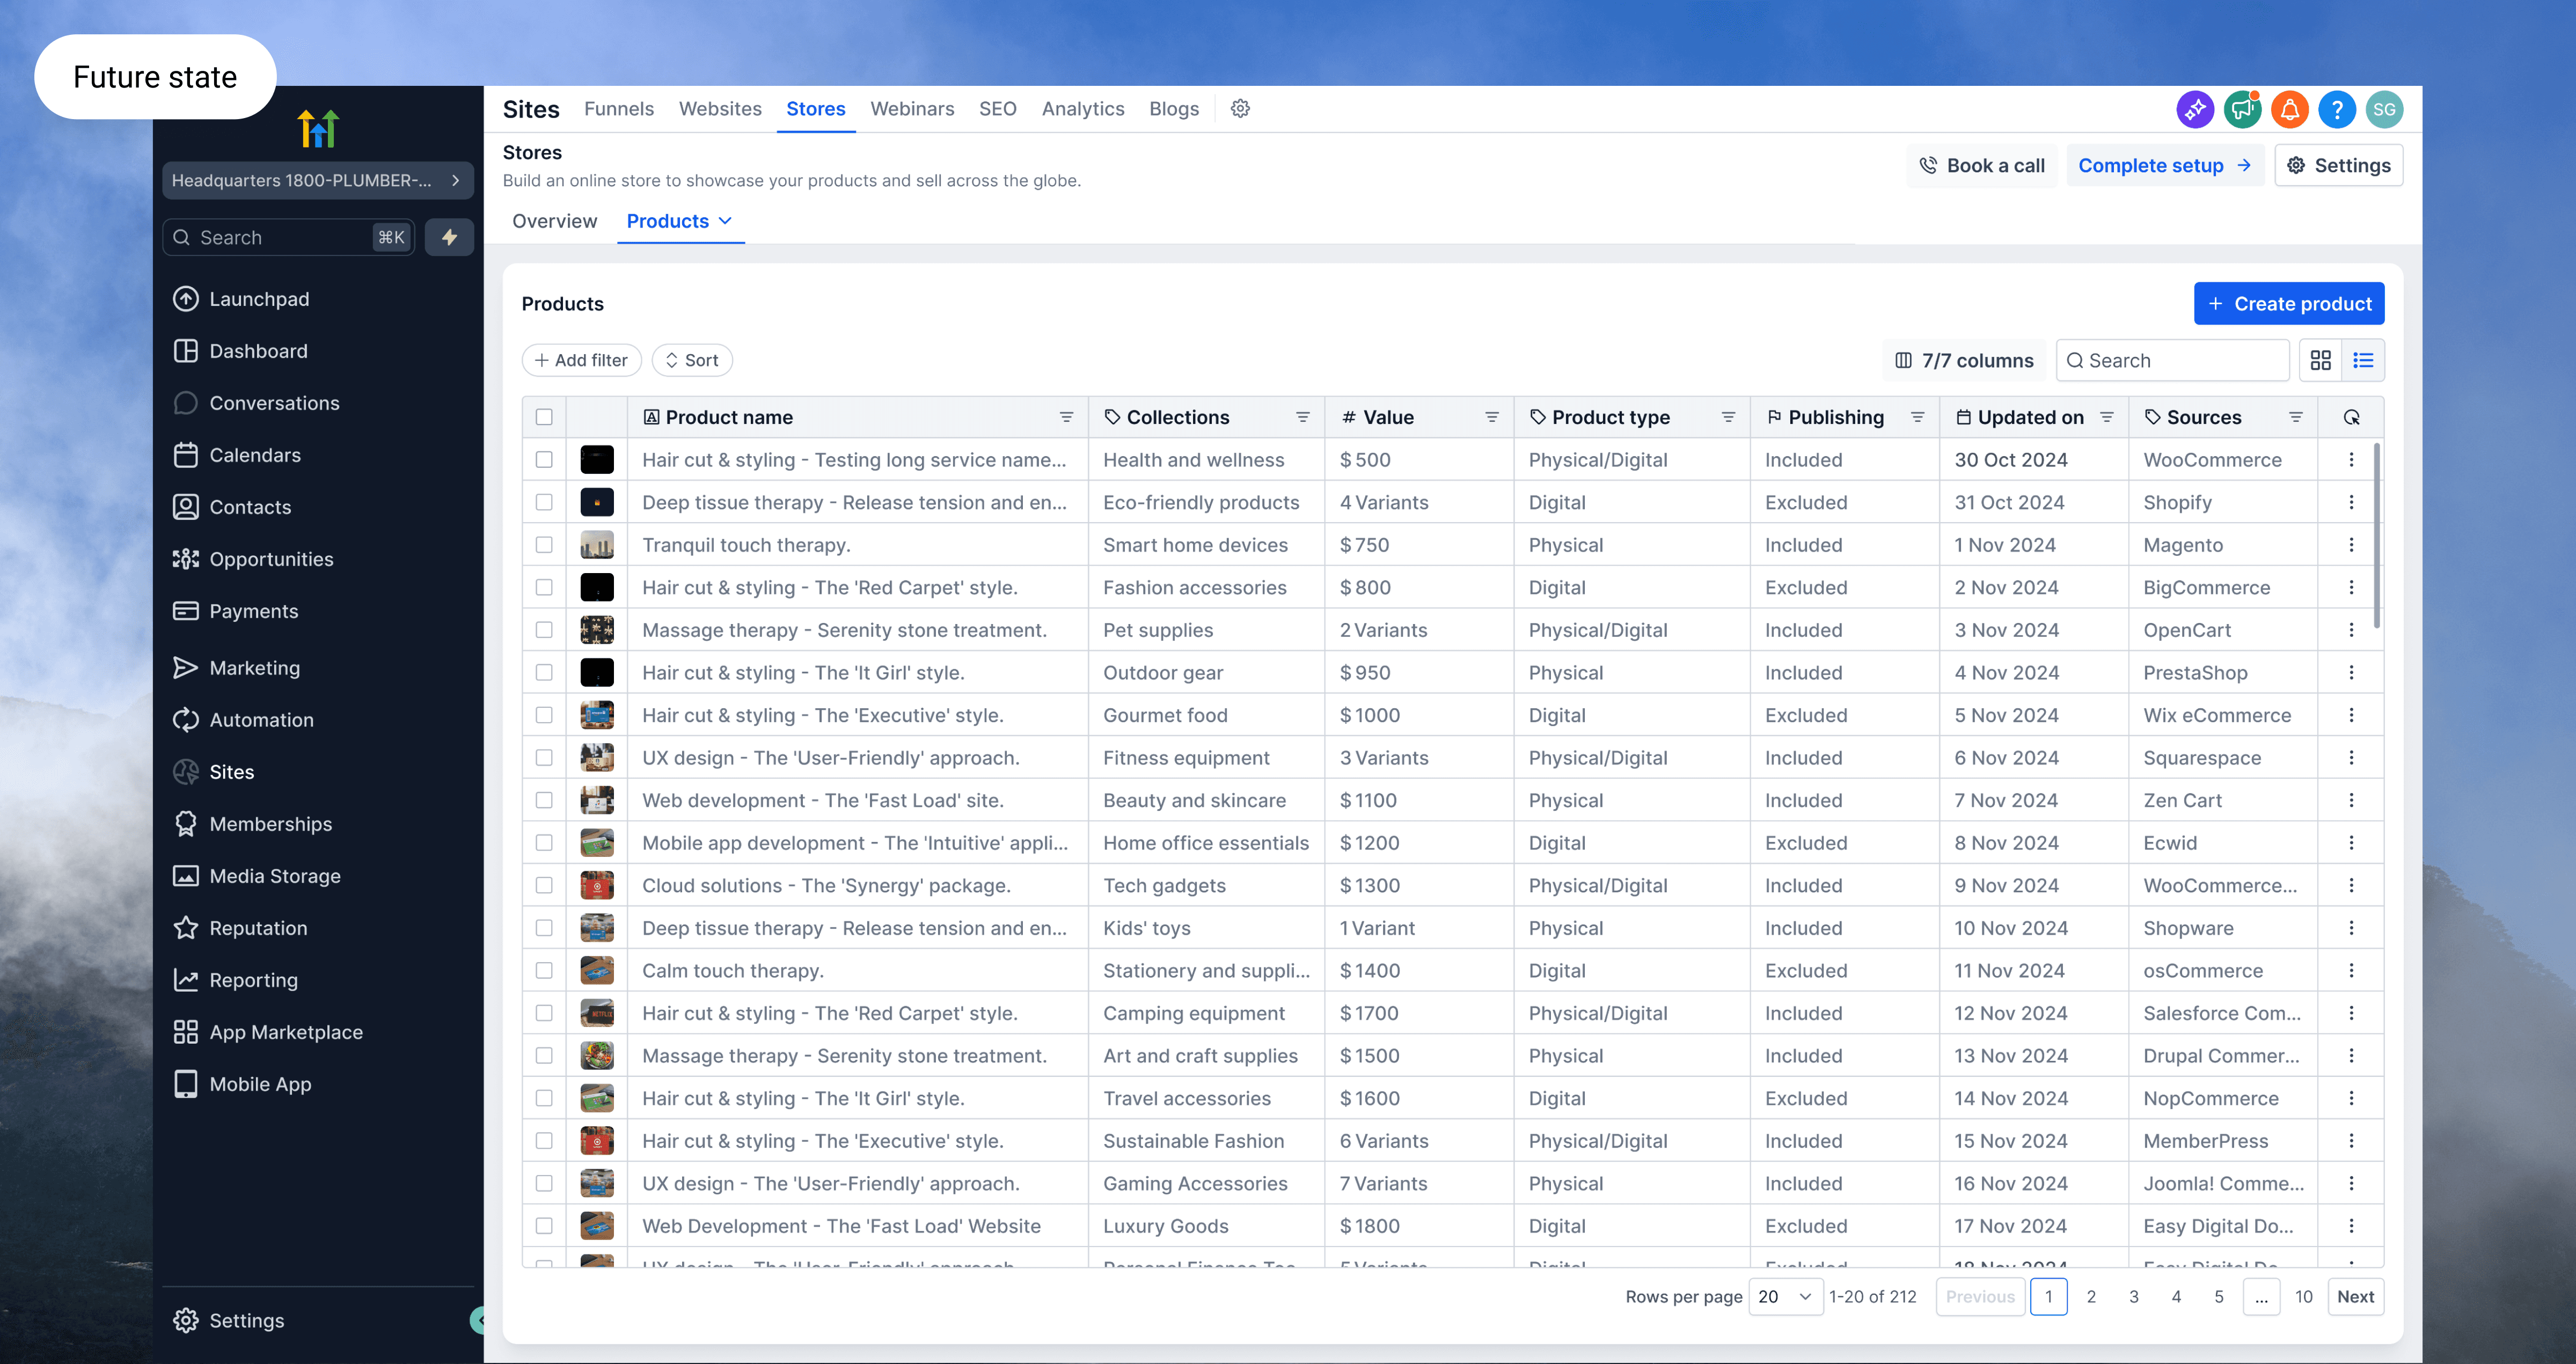2576x1364 pixels.
Task: Check the select-all header checkbox
Action: tap(544, 417)
